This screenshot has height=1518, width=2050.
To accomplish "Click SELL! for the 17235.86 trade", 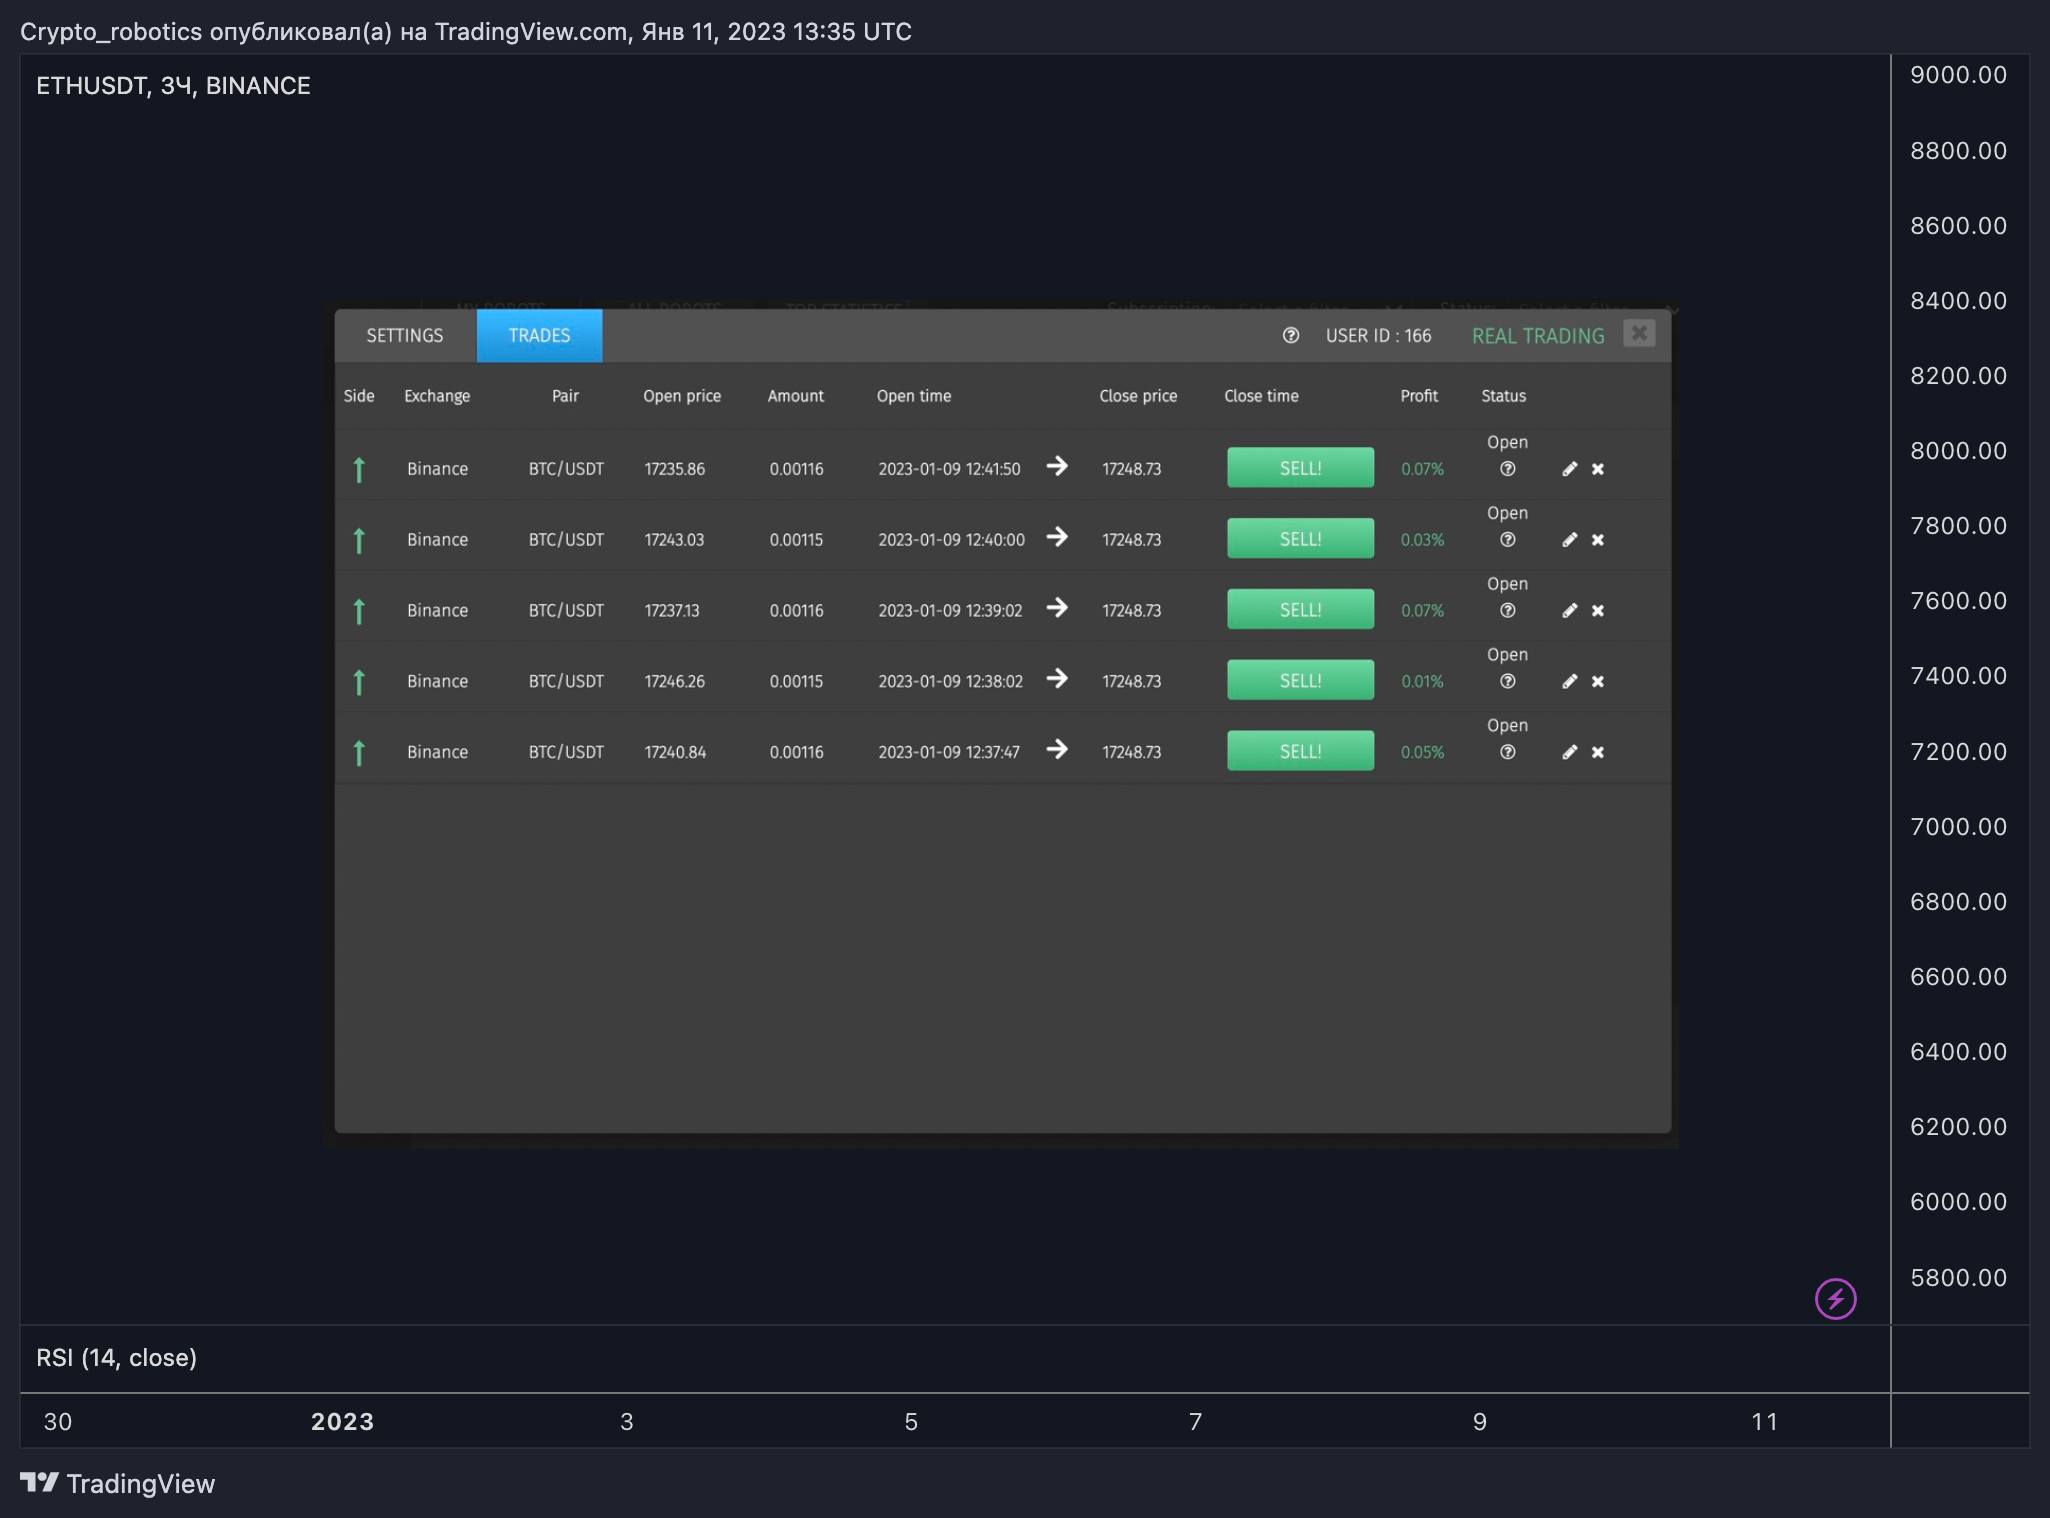I will (x=1300, y=468).
